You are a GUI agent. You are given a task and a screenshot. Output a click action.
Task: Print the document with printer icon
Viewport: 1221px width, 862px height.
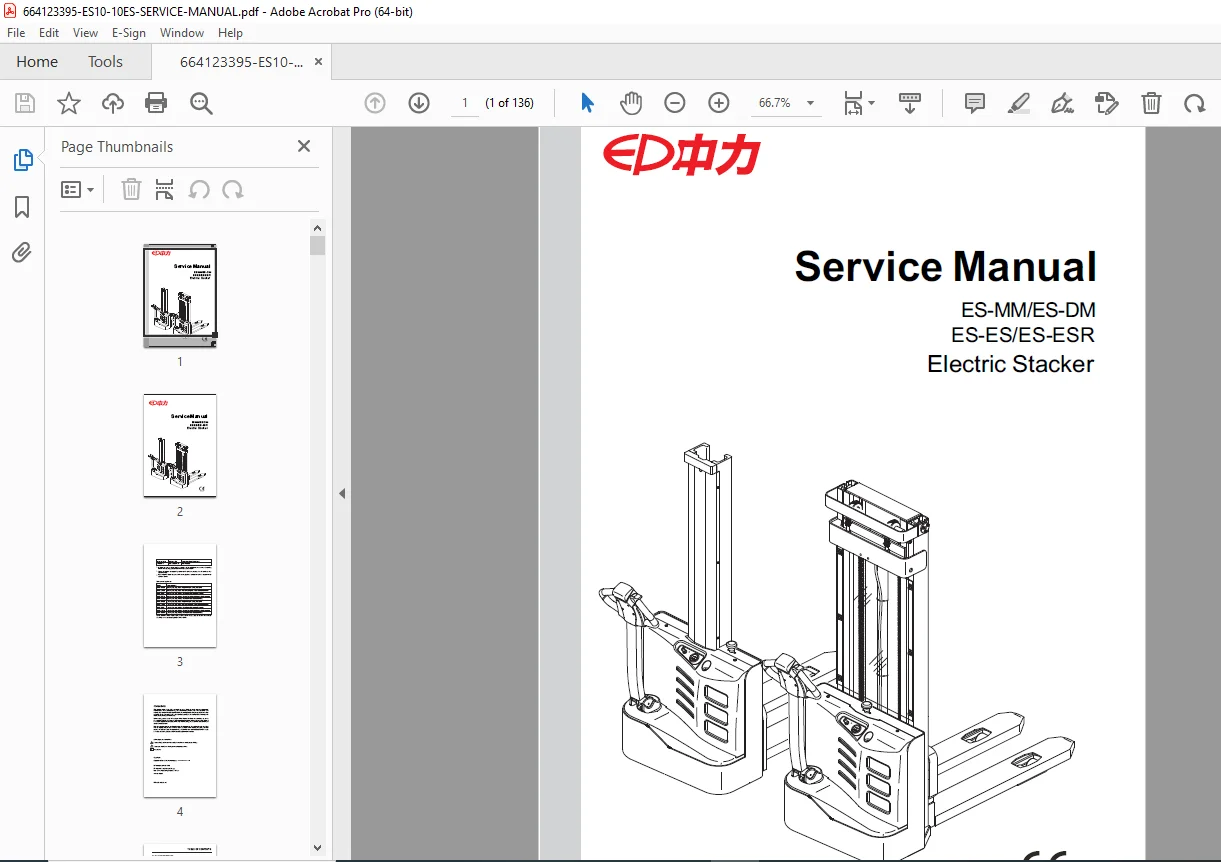pyautogui.click(x=156, y=103)
